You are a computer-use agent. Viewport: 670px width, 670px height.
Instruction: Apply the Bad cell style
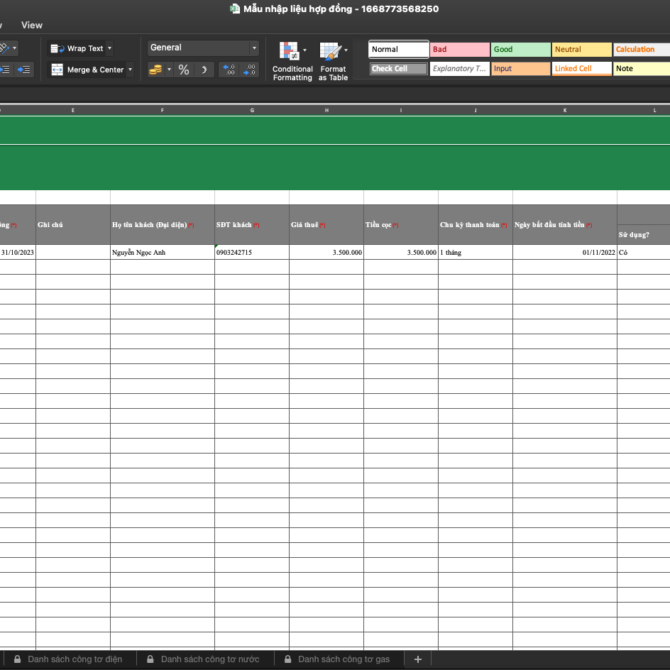click(459, 49)
